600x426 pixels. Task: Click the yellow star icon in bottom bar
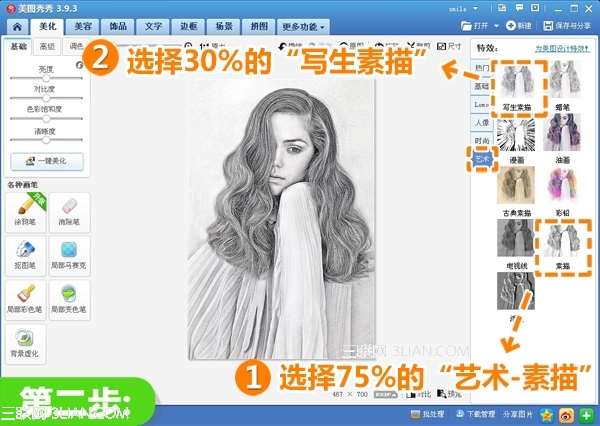[x=546, y=415]
